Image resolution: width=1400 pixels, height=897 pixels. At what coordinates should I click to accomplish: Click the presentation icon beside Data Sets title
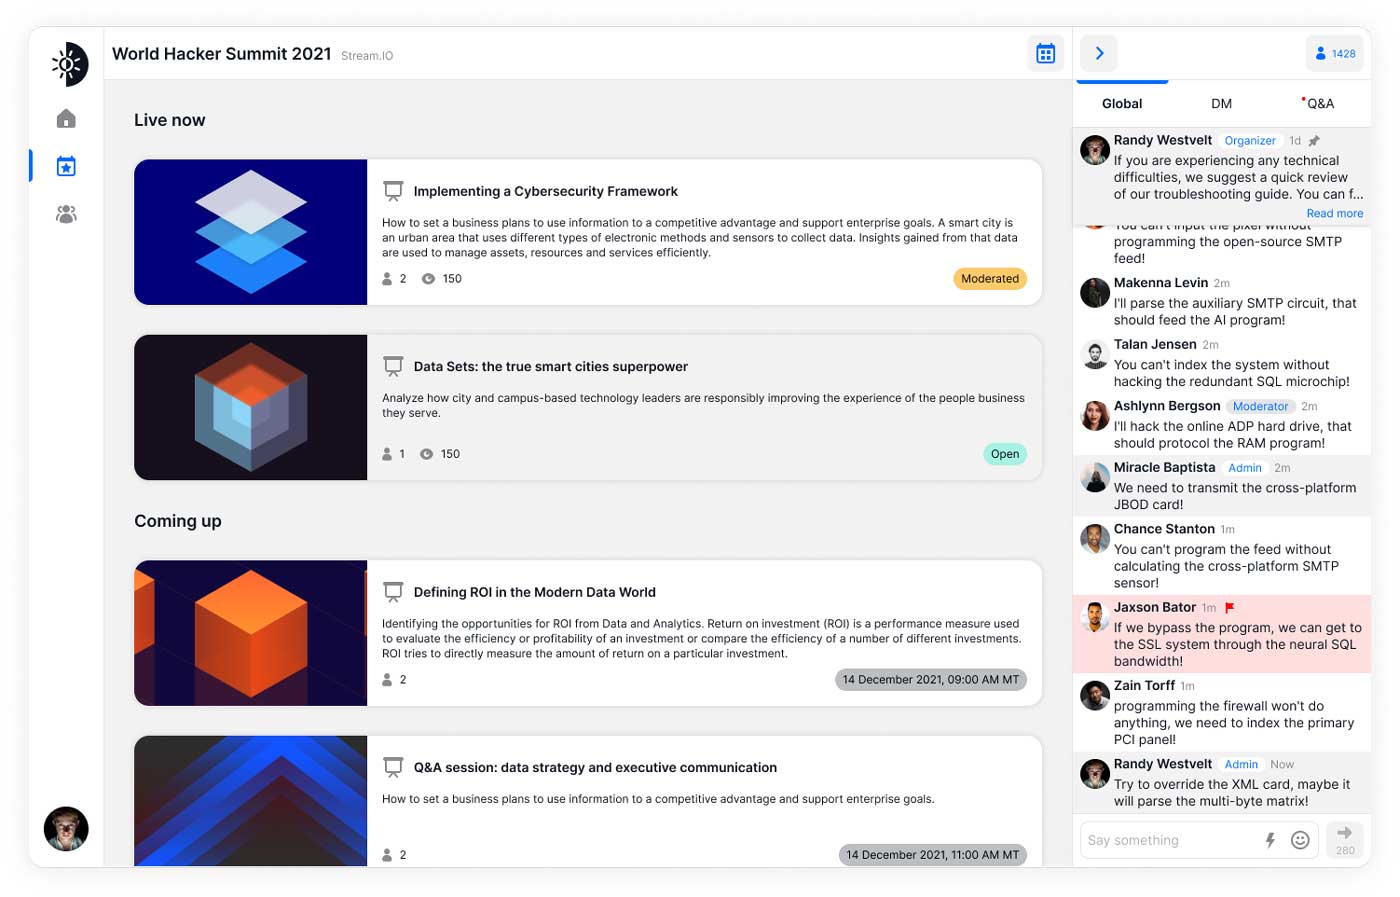click(393, 367)
